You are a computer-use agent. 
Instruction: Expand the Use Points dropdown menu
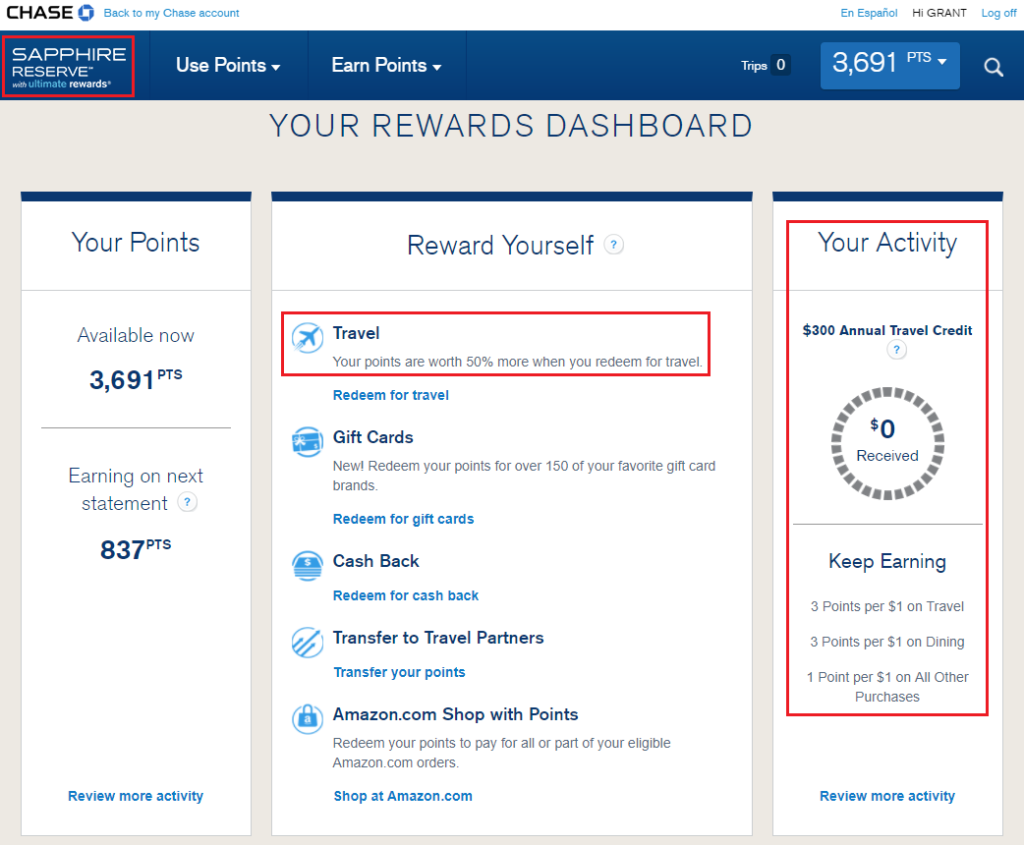click(228, 65)
